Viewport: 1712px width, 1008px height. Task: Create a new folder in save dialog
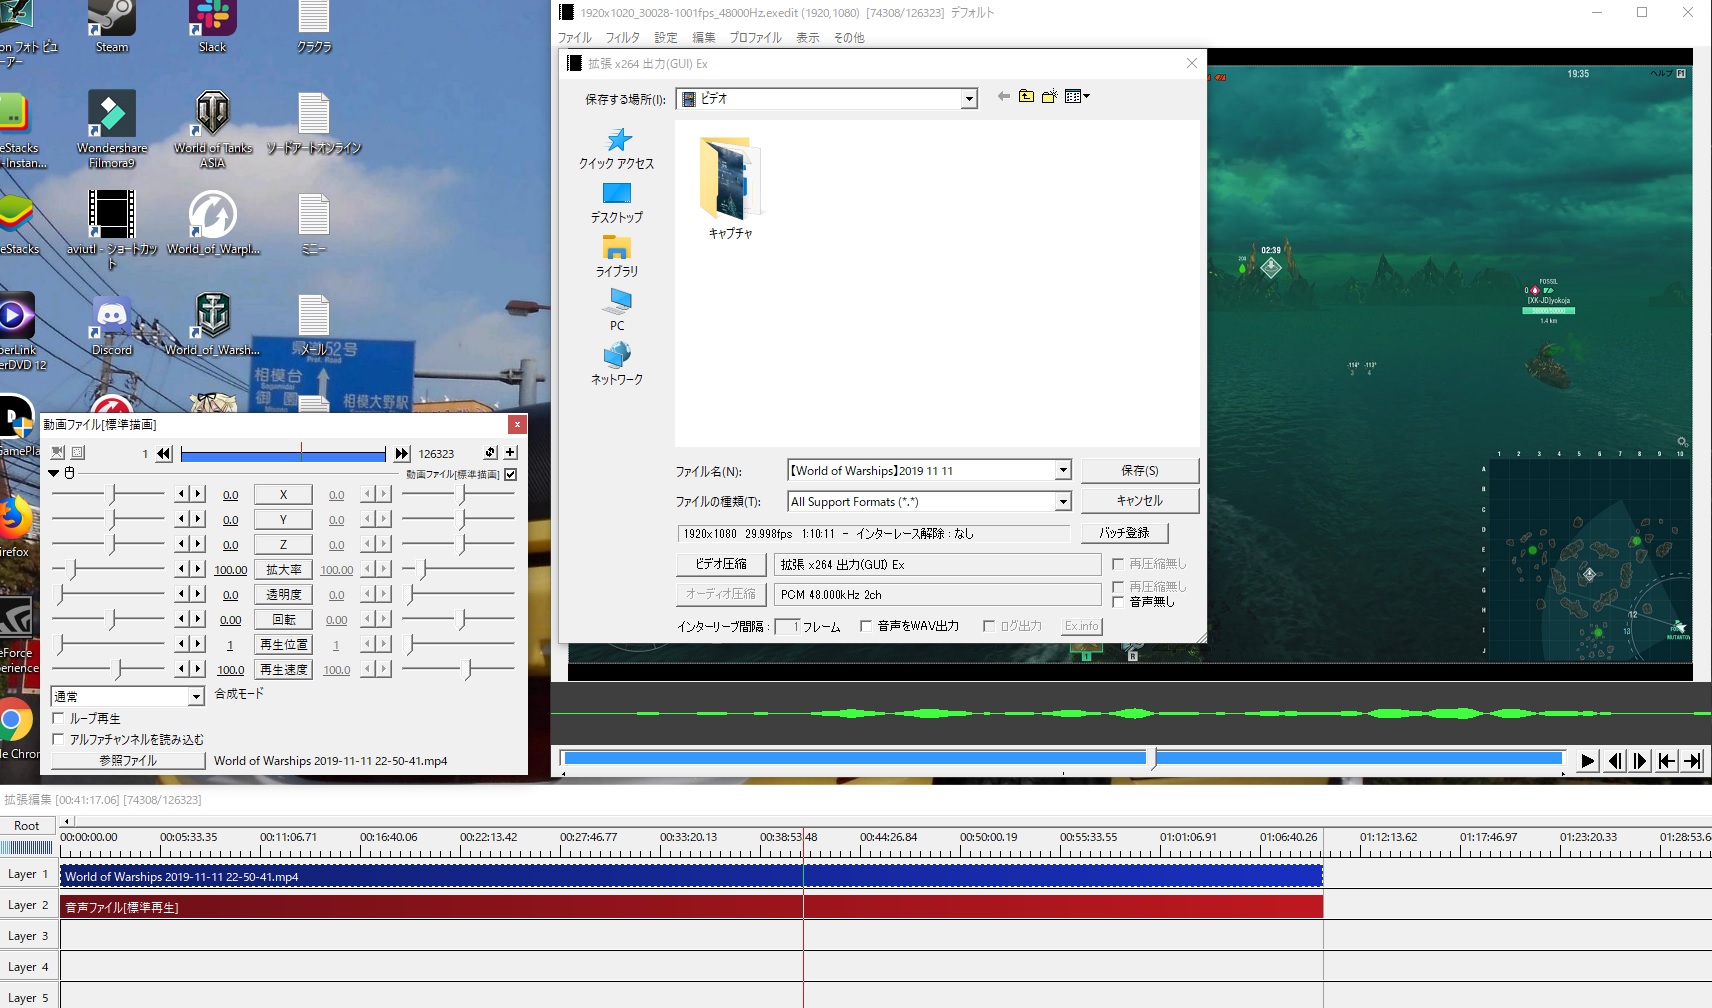coord(1049,97)
